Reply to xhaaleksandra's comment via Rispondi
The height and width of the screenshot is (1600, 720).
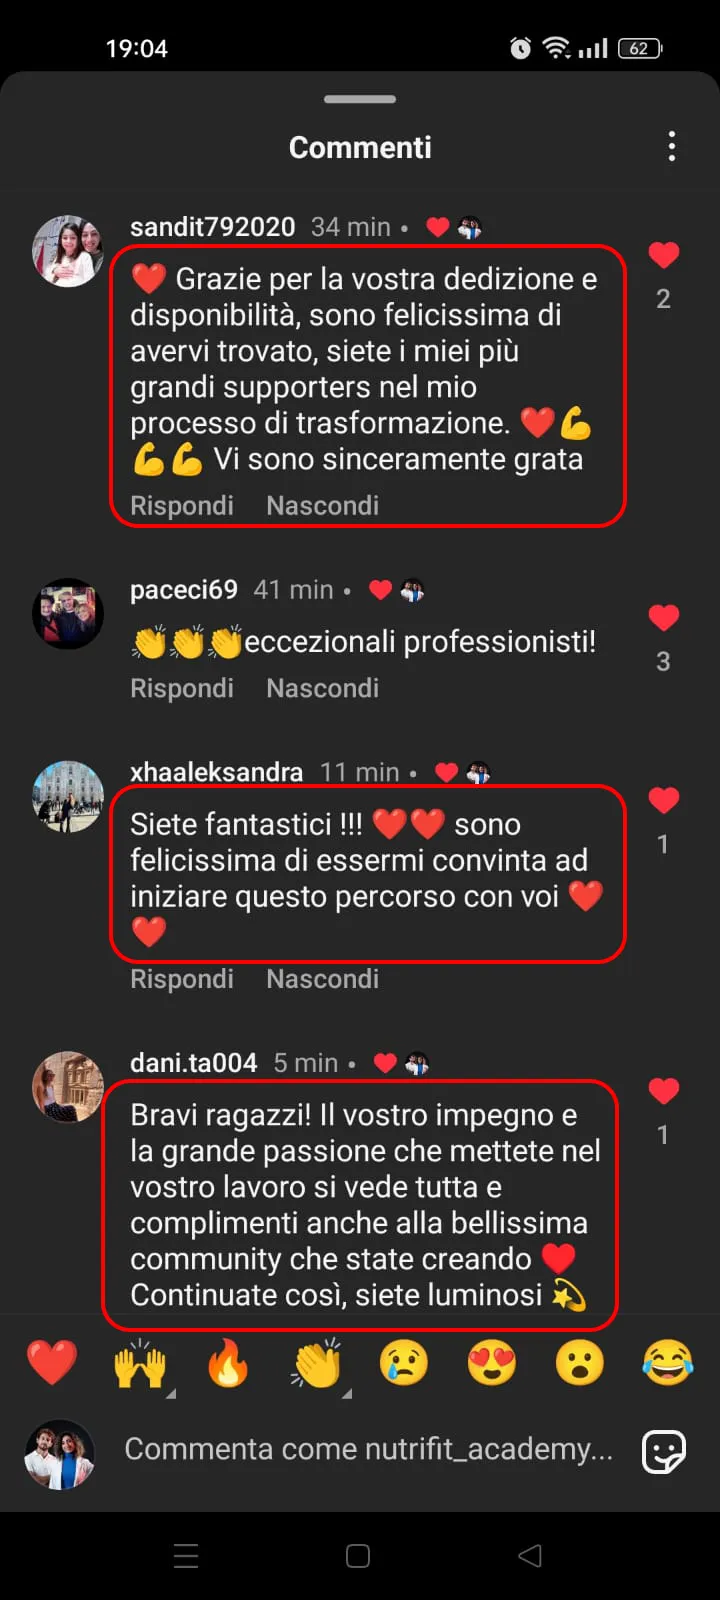pos(182,979)
